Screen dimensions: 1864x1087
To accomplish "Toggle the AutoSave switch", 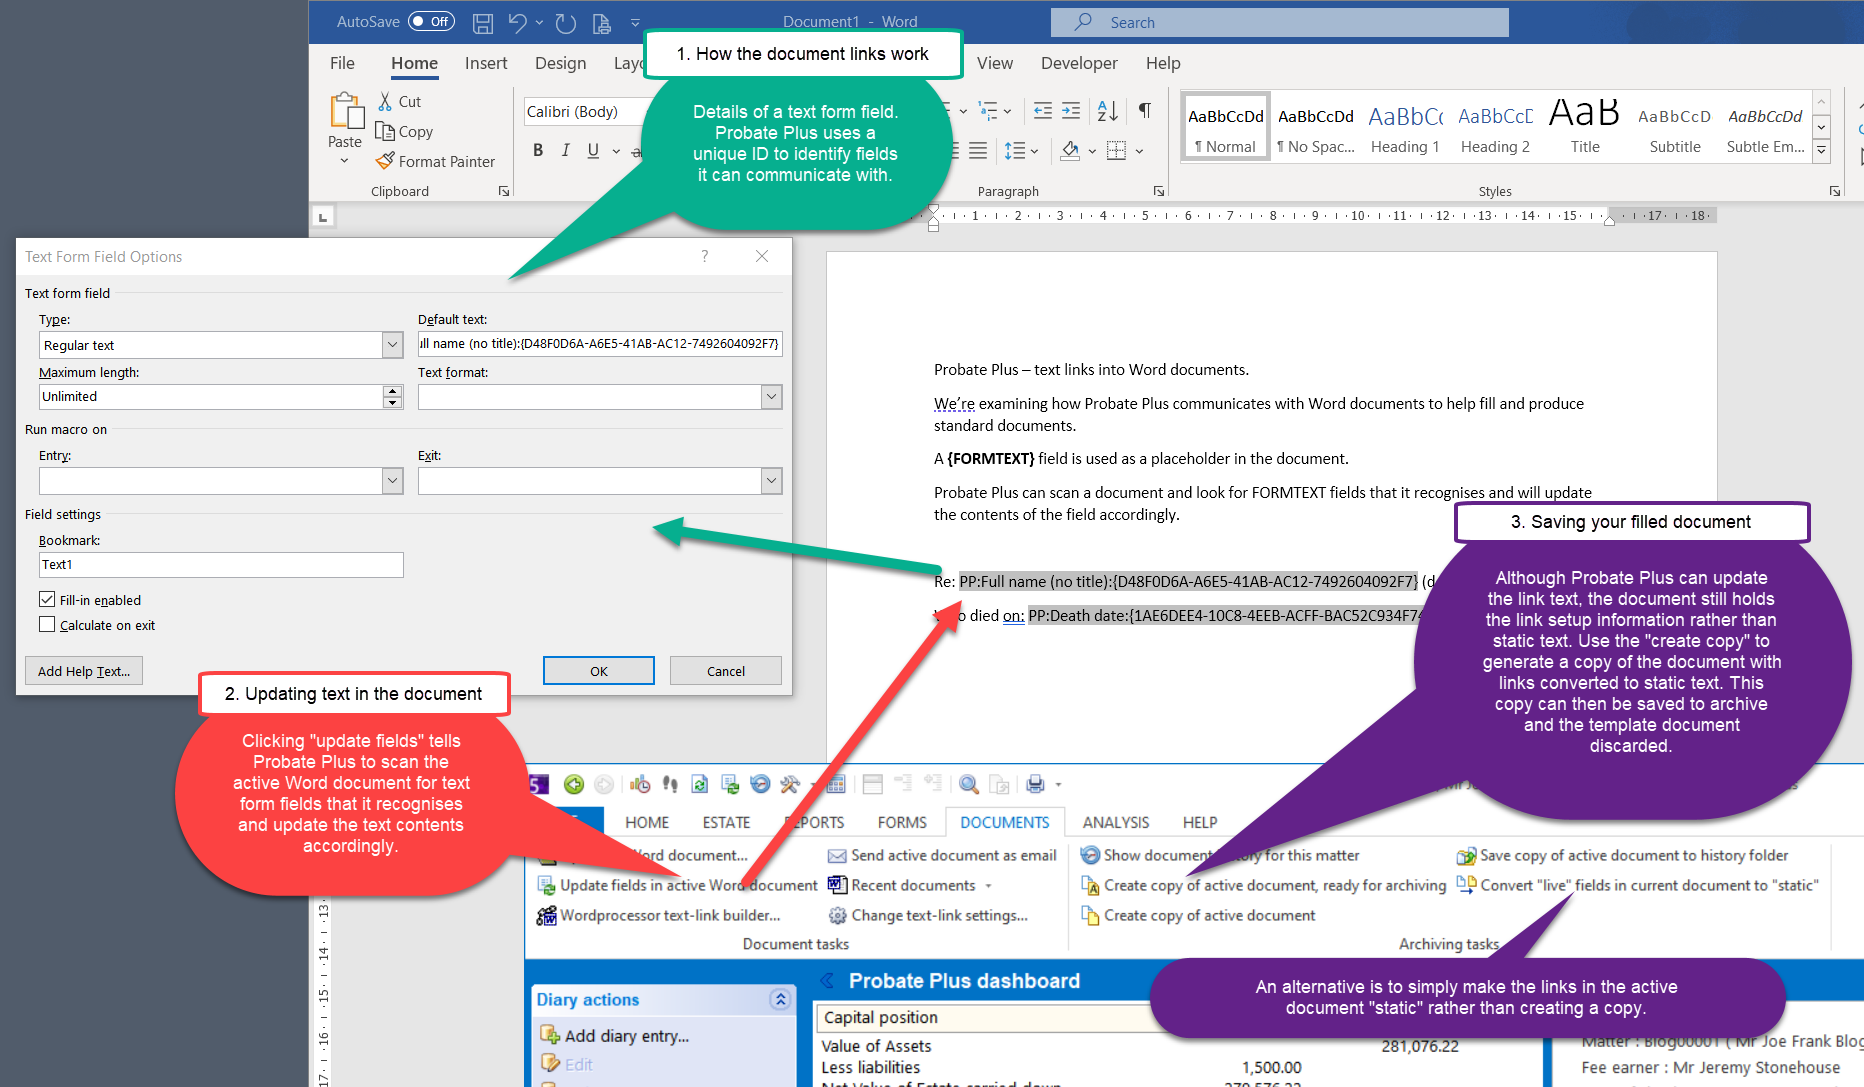I will [x=431, y=22].
